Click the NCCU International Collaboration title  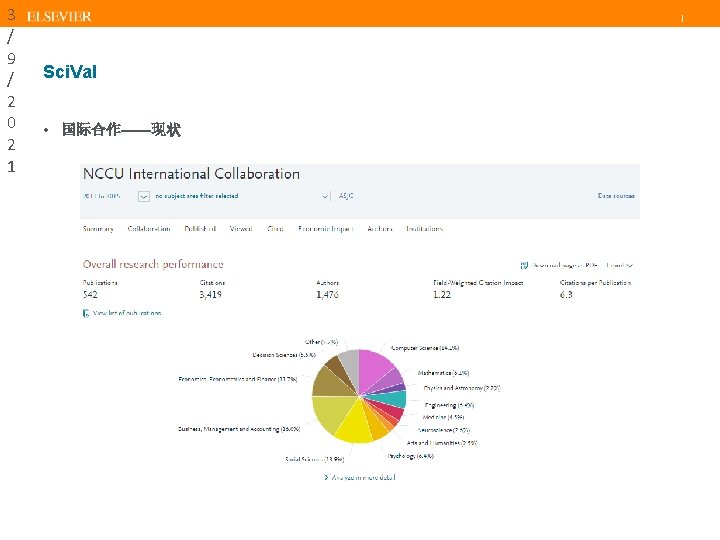191,174
